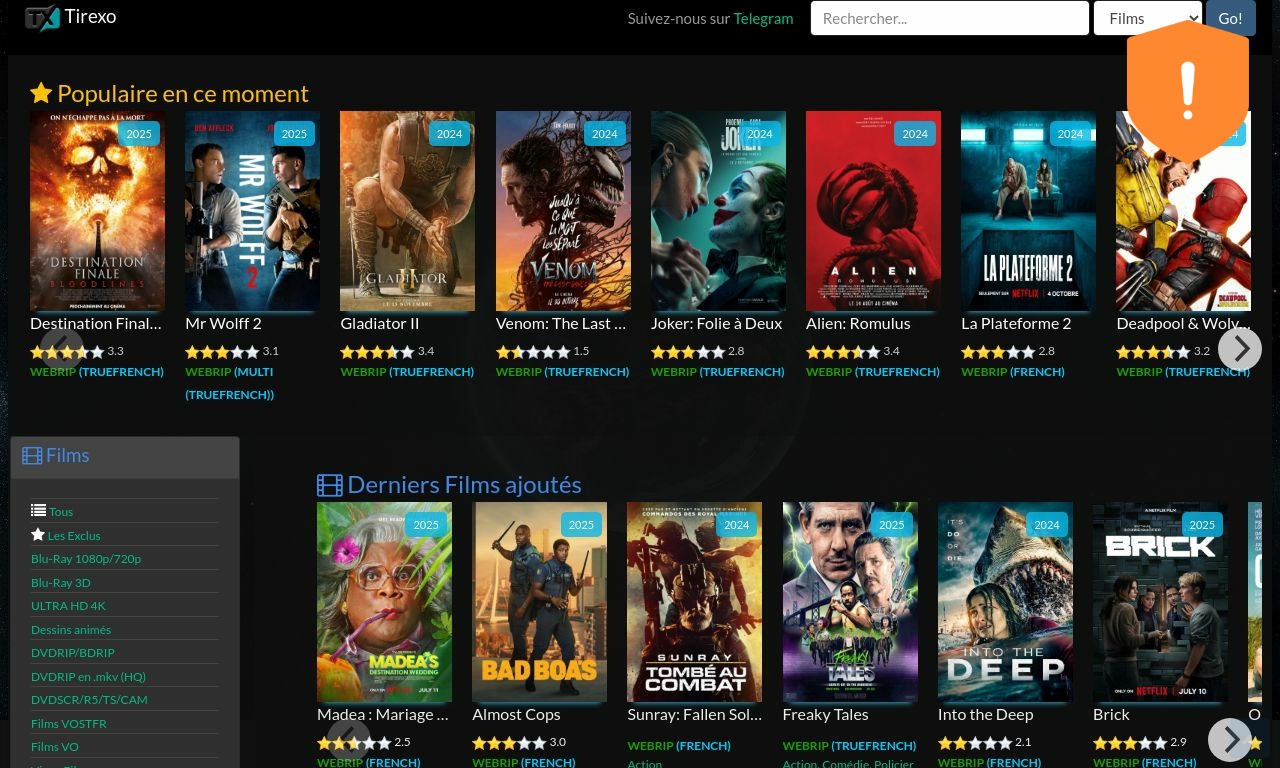Click the star icon beside Les Exclus
This screenshot has height=768, width=1280.
tap(38, 534)
